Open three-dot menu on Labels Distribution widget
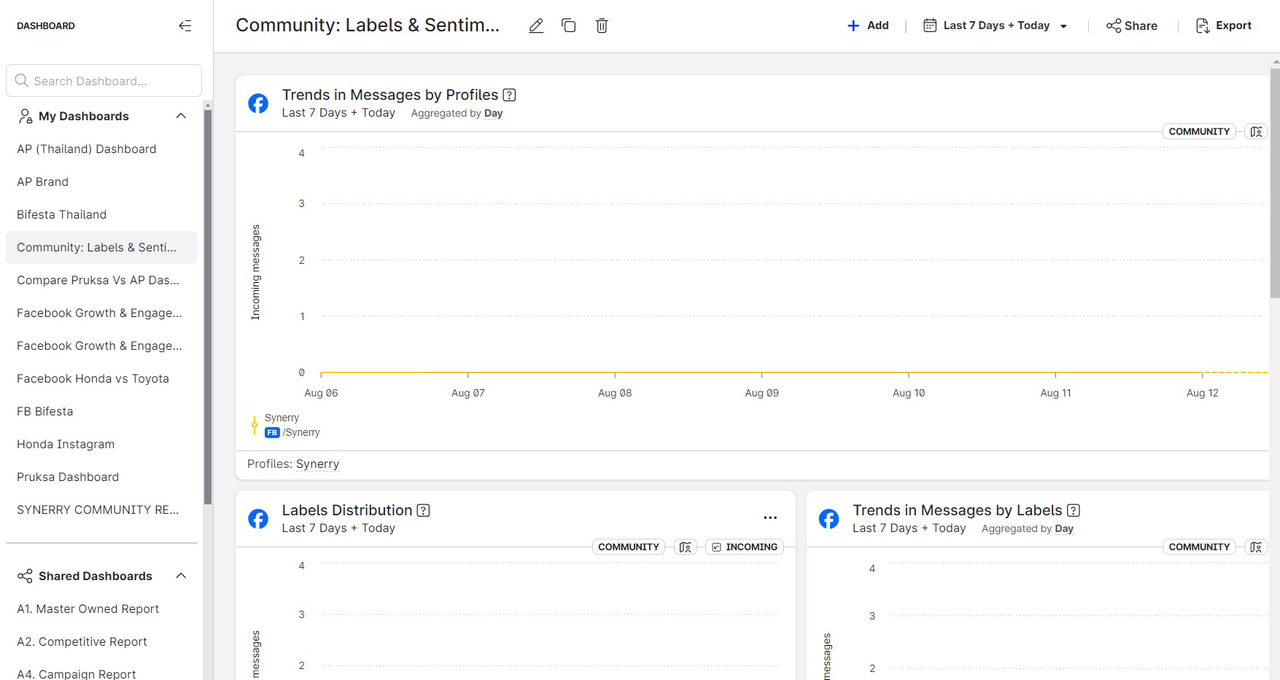The image size is (1280, 680). pos(770,518)
